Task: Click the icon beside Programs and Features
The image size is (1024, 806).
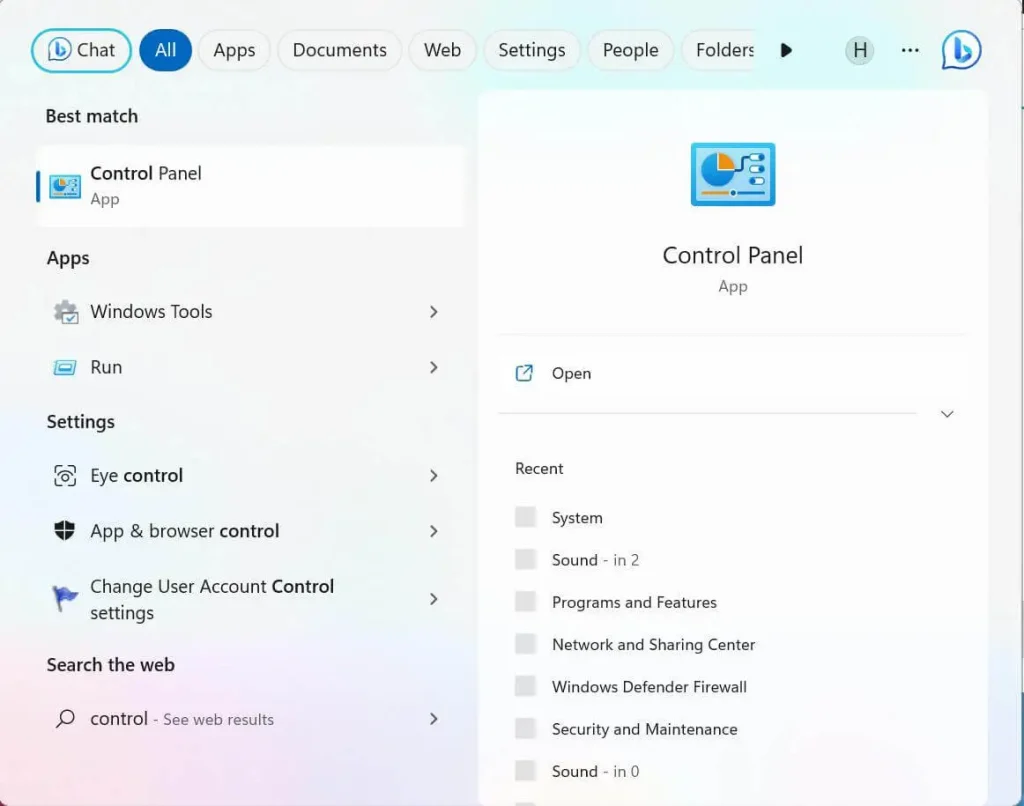Action: pyautogui.click(x=525, y=602)
